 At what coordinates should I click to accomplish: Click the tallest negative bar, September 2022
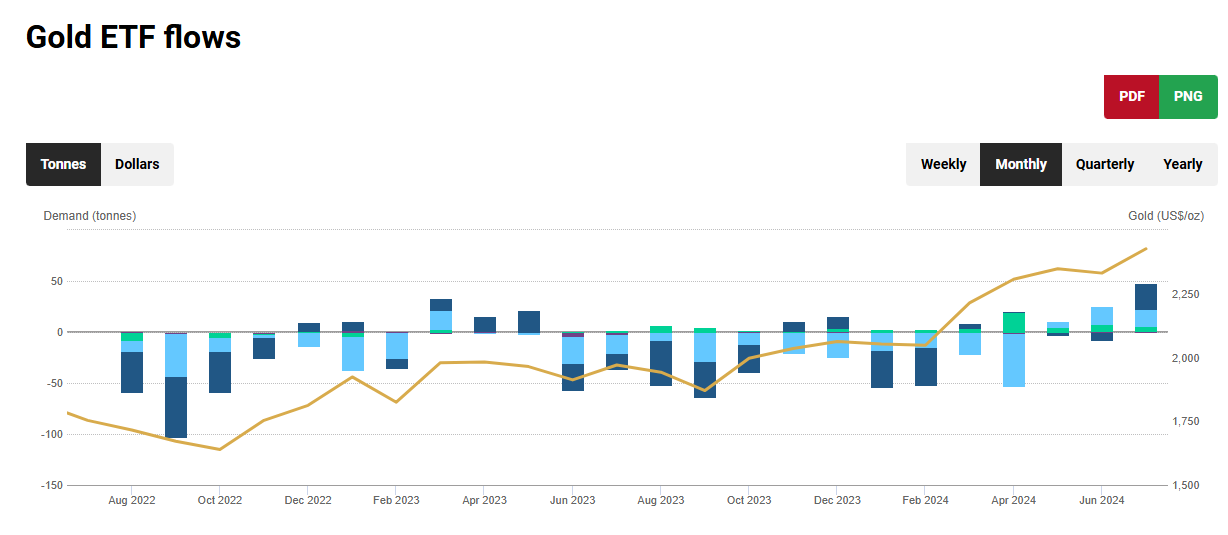click(x=176, y=407)
